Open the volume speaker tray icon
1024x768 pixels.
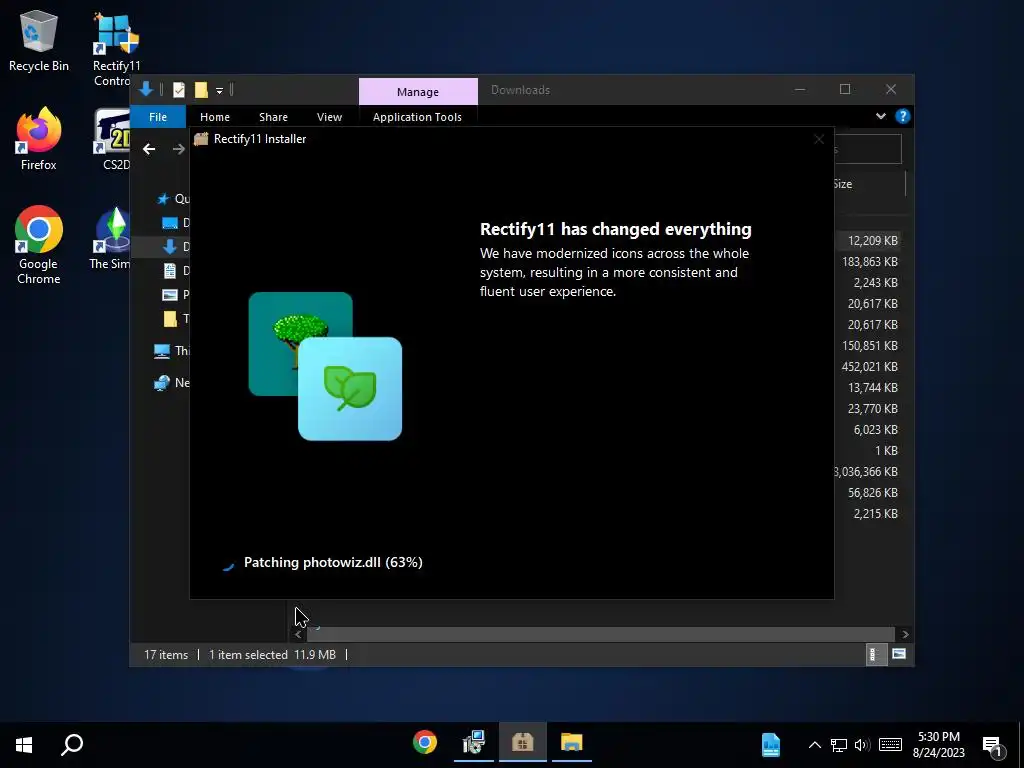click(862, 745)
